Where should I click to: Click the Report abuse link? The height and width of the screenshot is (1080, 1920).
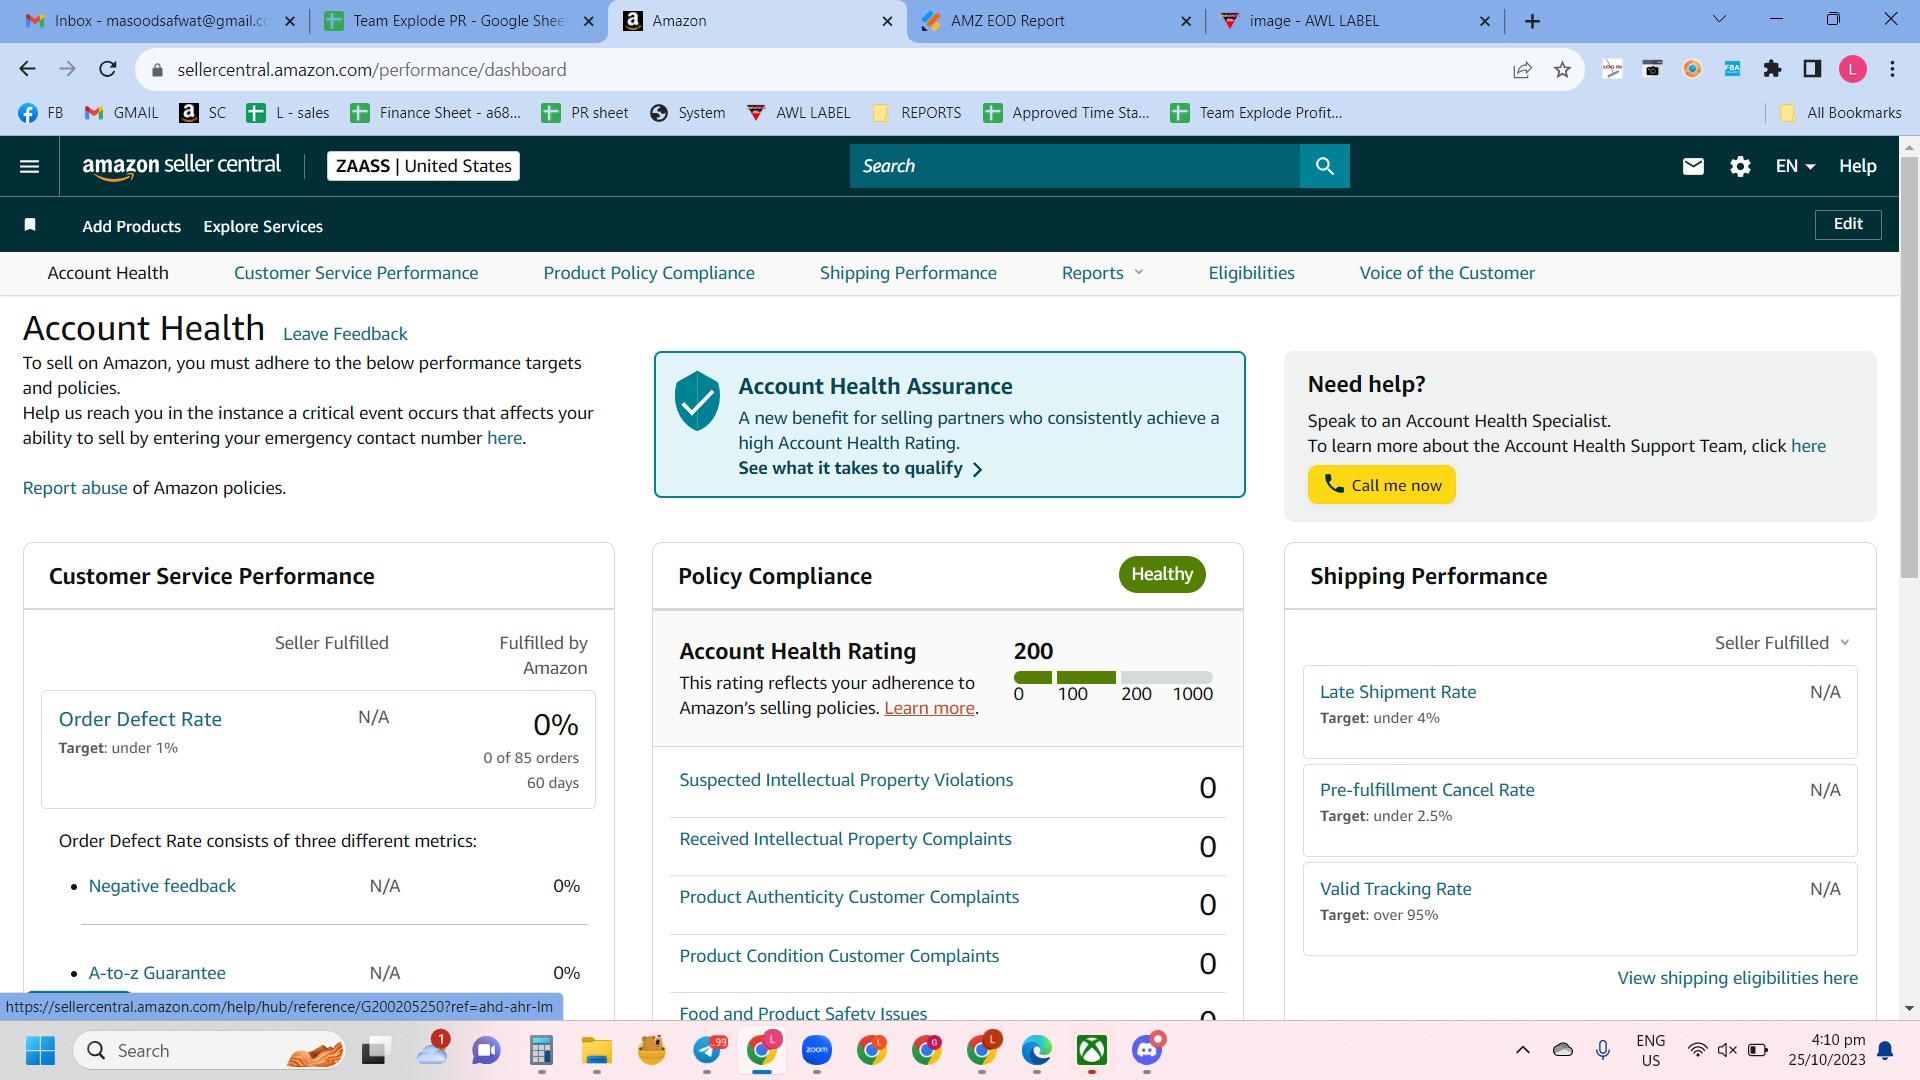75,488
